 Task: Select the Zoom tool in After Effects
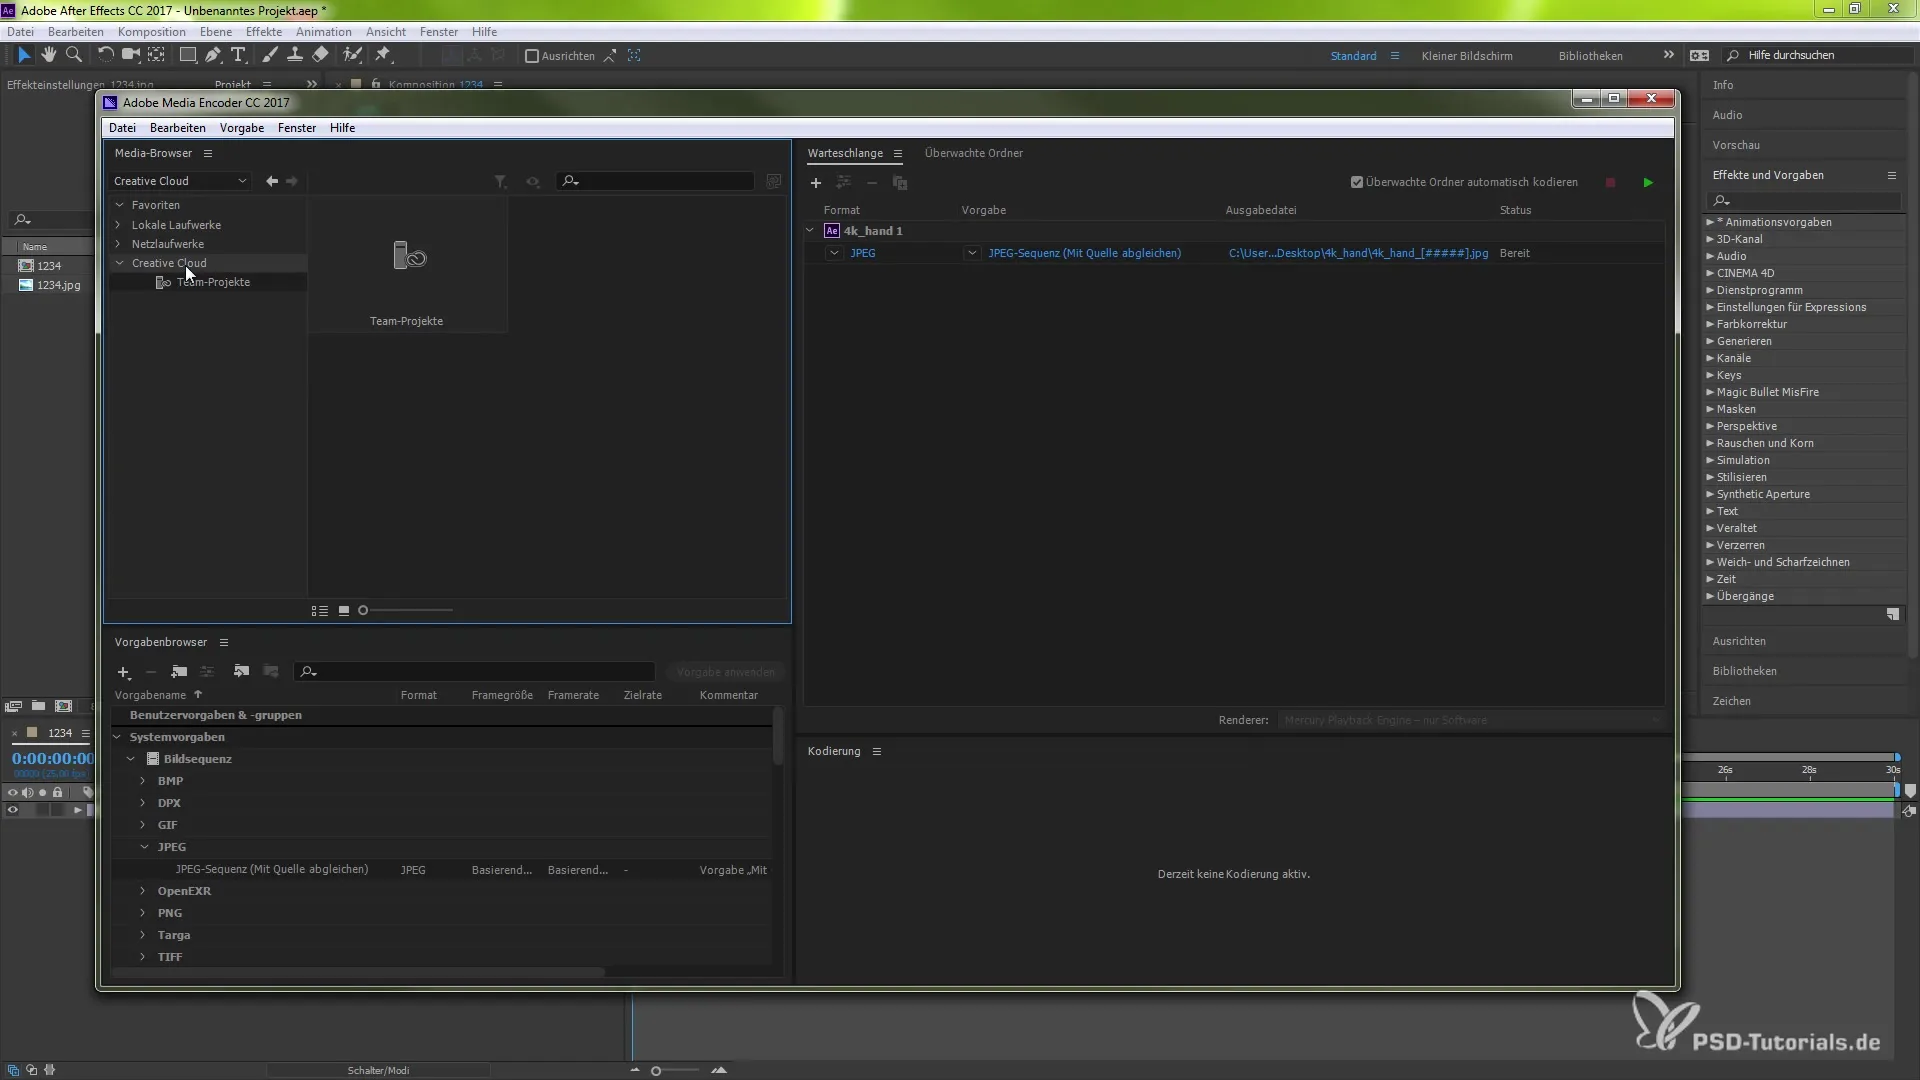73,55
